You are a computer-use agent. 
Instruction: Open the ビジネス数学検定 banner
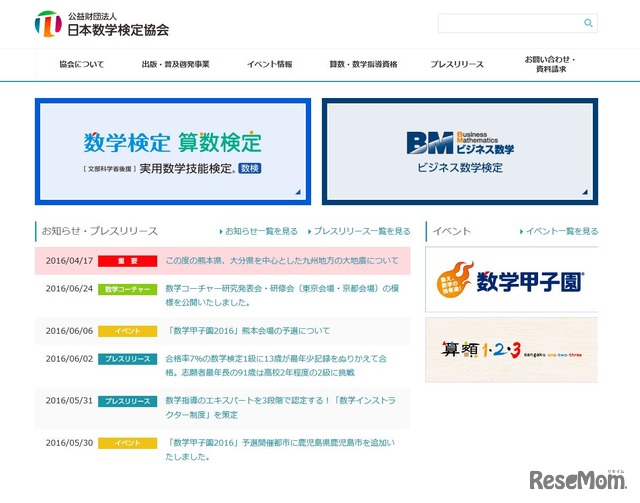(460, 151)
